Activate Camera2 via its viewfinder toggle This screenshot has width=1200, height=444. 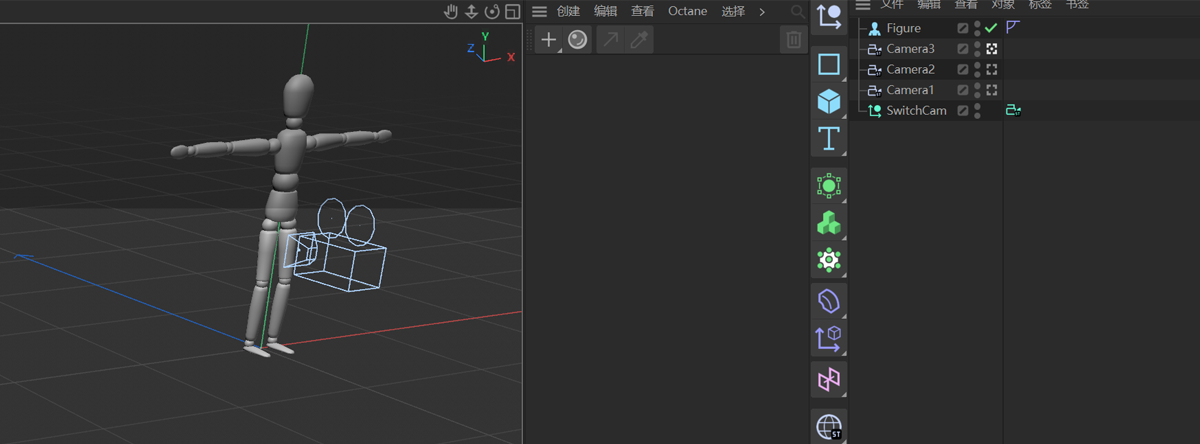click(991, 70)
